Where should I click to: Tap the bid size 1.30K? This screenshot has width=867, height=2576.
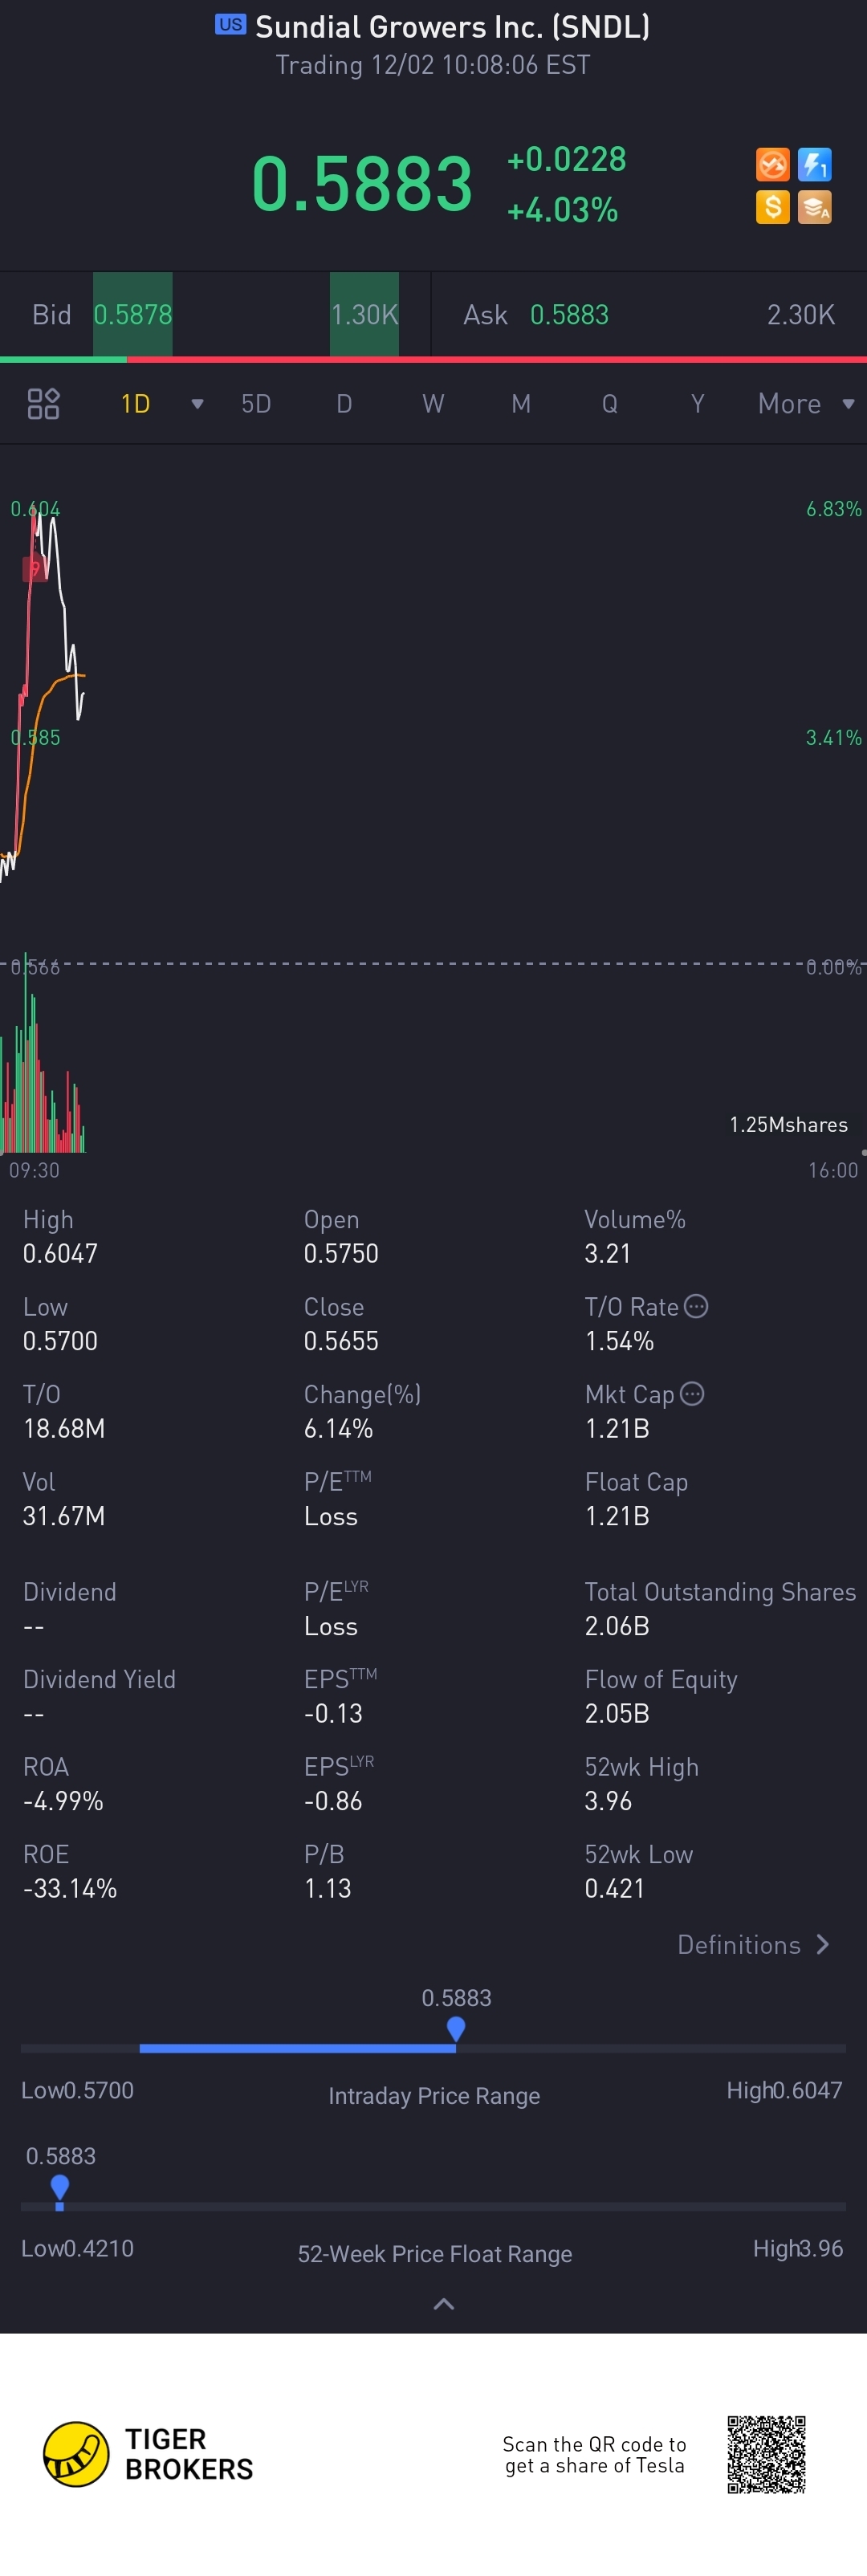(x=364, y=315)
